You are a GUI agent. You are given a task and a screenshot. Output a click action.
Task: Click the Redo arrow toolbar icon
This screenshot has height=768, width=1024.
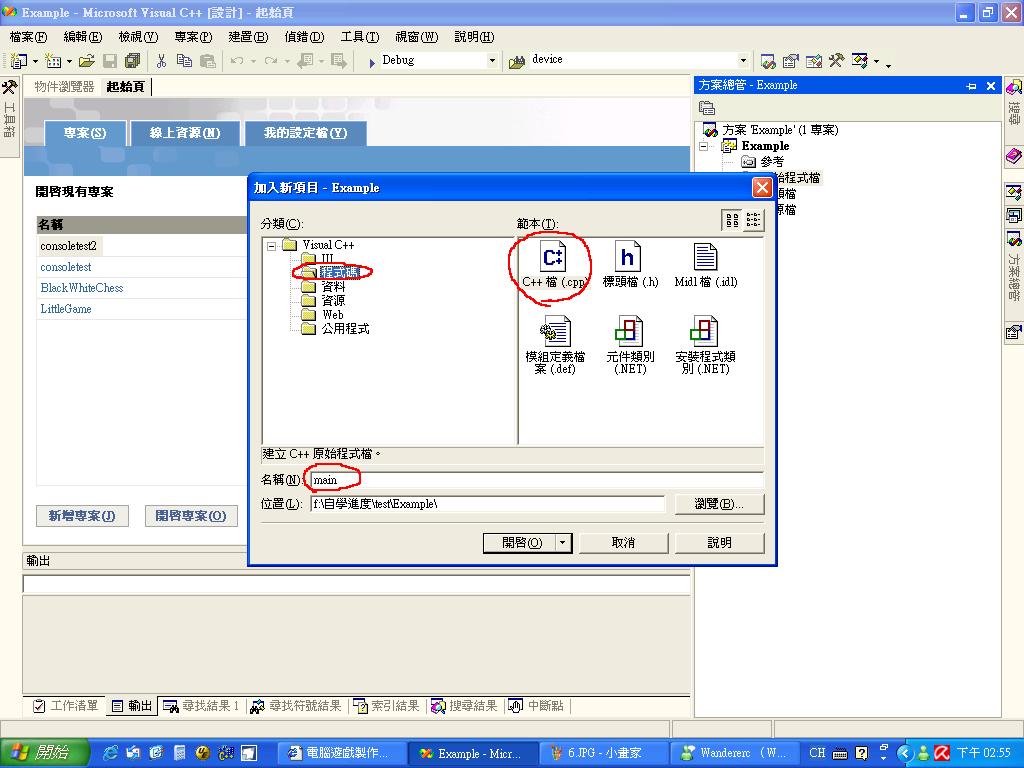click(x=270, y=61)
